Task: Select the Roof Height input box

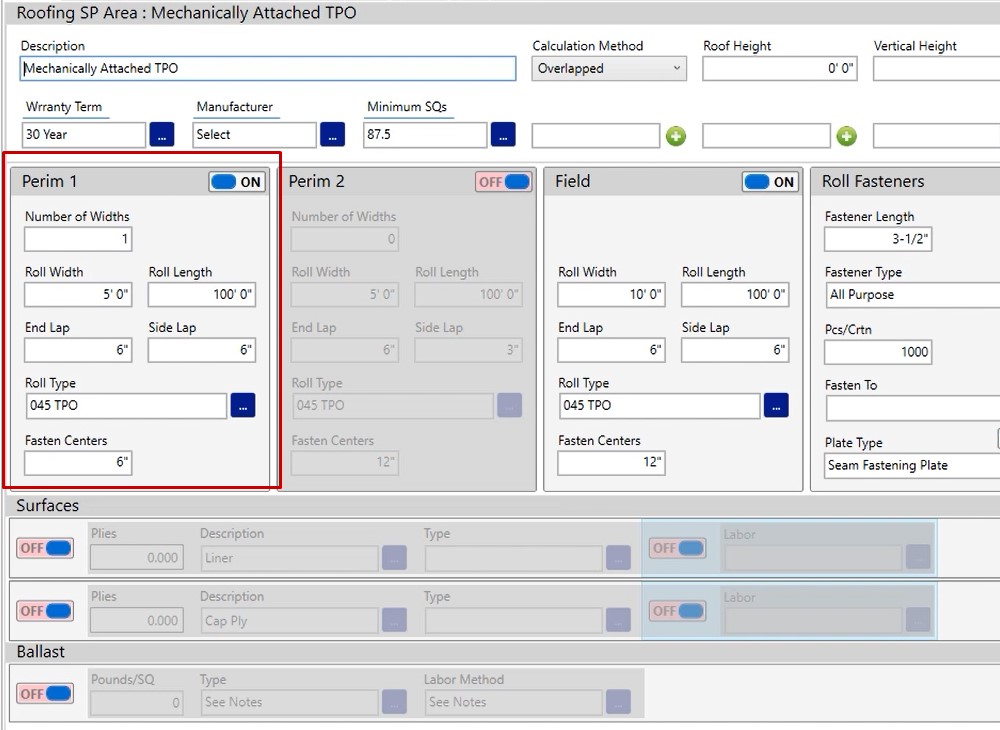Action: coord(780,69)
